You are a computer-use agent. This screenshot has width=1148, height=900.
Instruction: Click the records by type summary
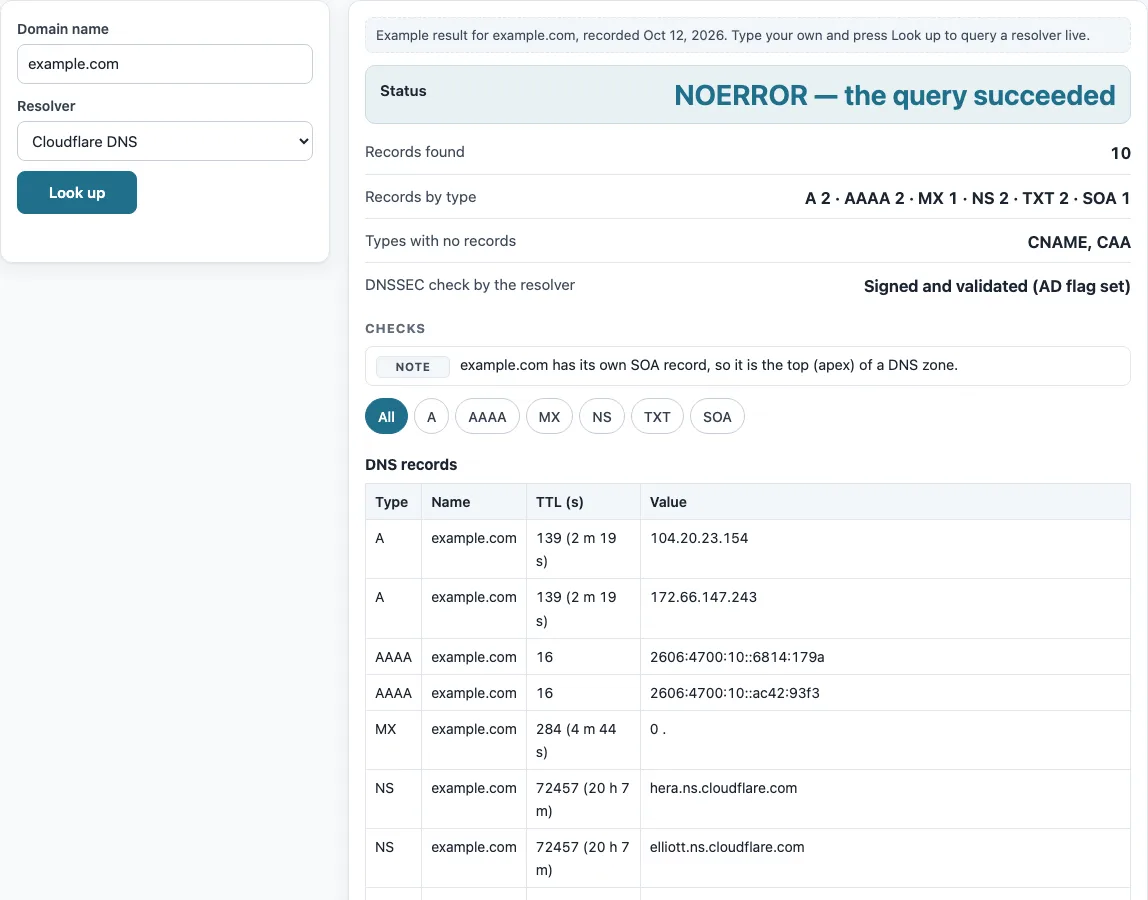click(967, 198)
